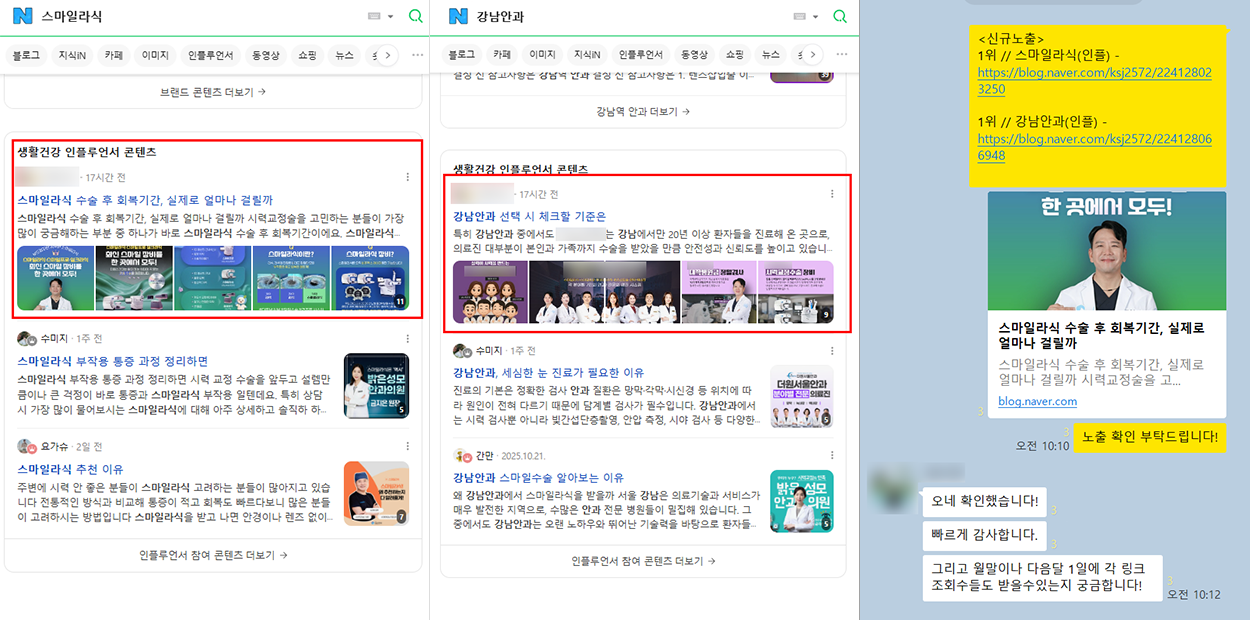The image size is (1250, 620).
Task: Open options menu for 강남안과 선택 기준 post
Action: [x=832, y=193]
